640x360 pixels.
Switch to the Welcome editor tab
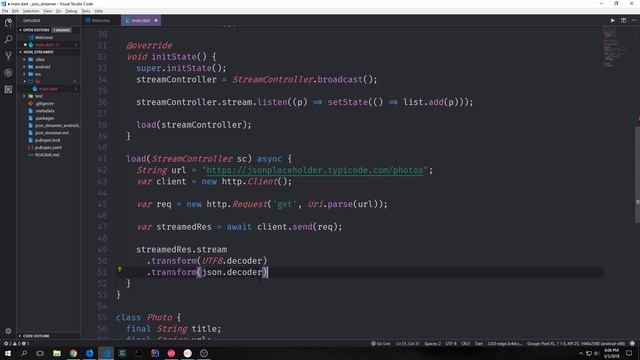point(101,20)
